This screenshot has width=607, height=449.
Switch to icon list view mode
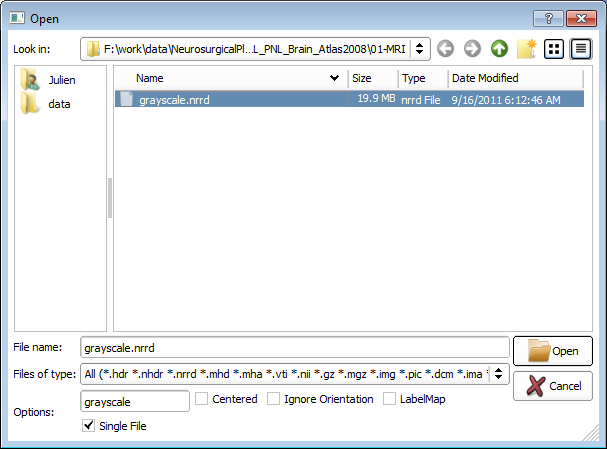point(554,48)
